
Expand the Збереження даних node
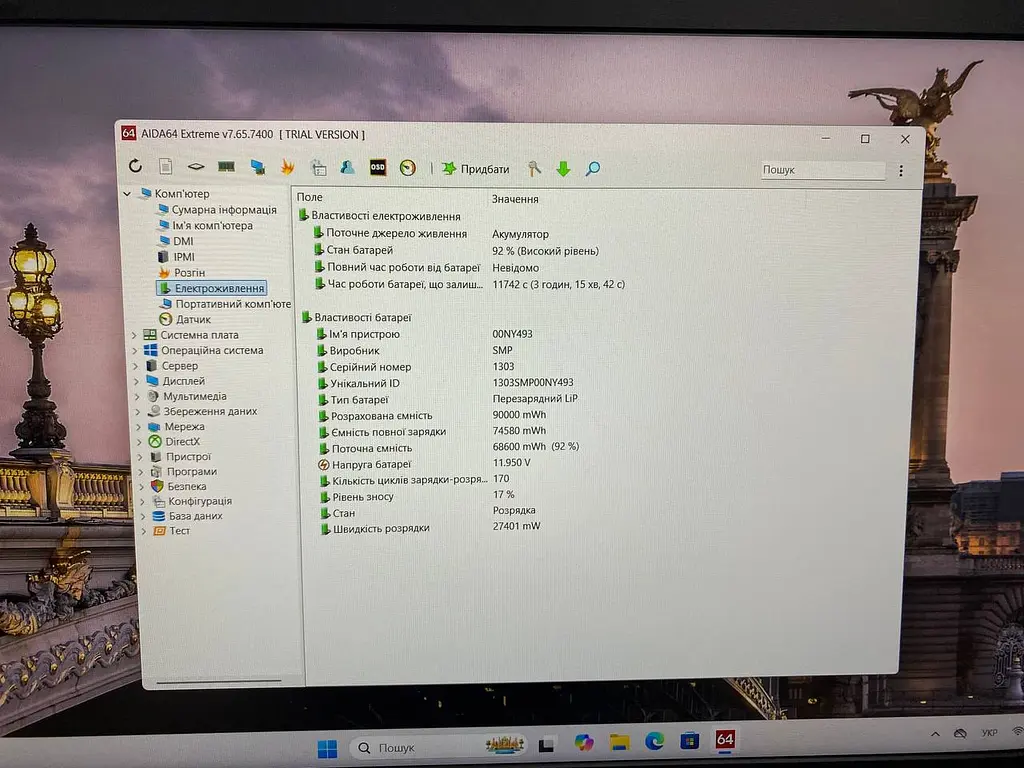tap(138, 411)
